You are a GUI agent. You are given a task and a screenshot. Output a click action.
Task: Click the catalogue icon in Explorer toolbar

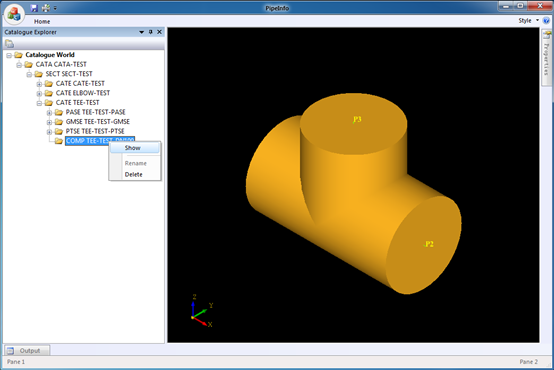point(10,44)
